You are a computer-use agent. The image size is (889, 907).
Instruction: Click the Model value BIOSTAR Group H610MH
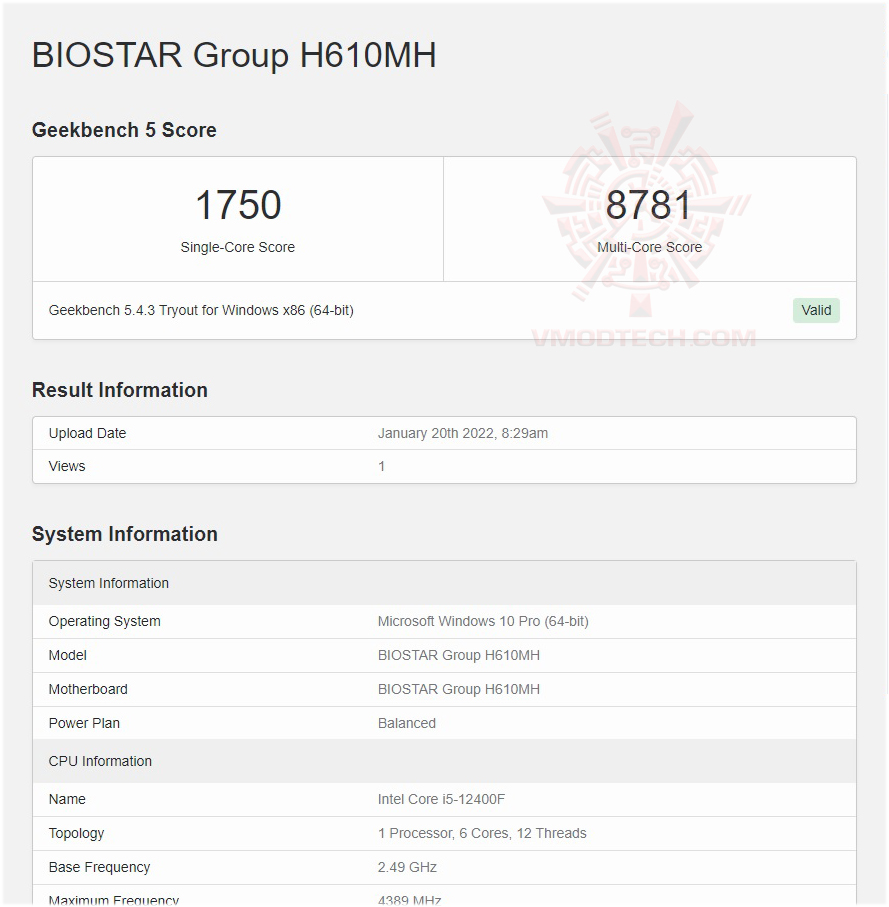459,655
